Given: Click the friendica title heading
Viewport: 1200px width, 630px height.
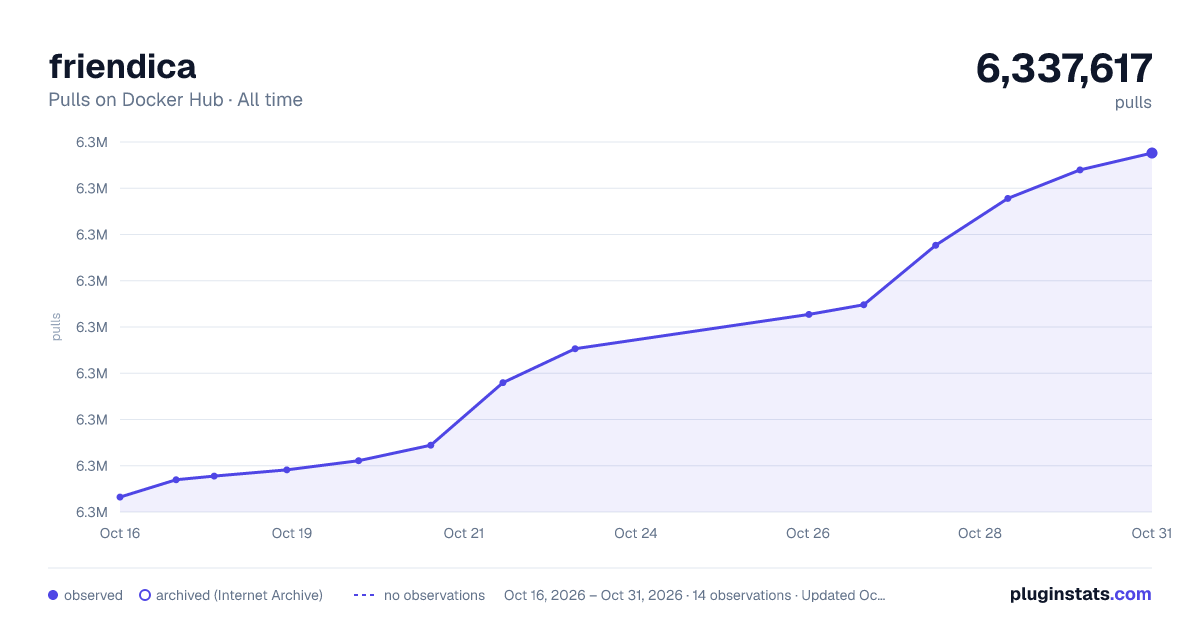Looking at the screenshot, I should (122, 66).
